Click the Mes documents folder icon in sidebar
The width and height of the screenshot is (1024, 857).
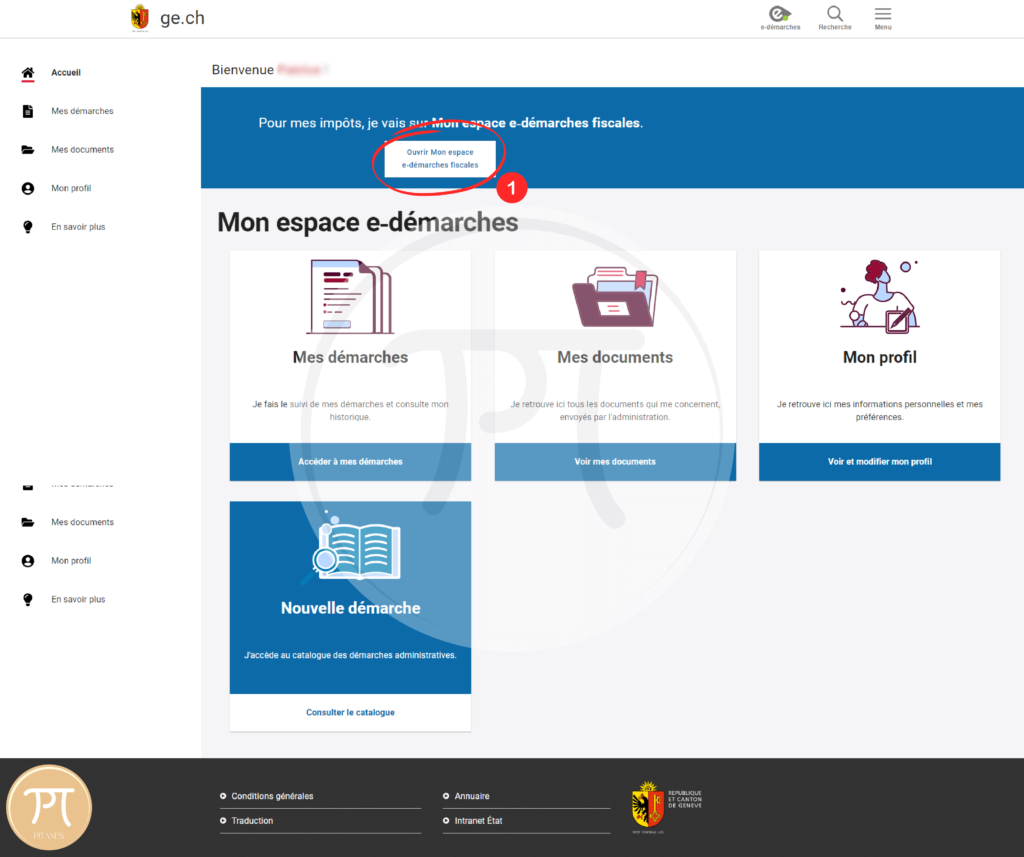pos(27,149)
